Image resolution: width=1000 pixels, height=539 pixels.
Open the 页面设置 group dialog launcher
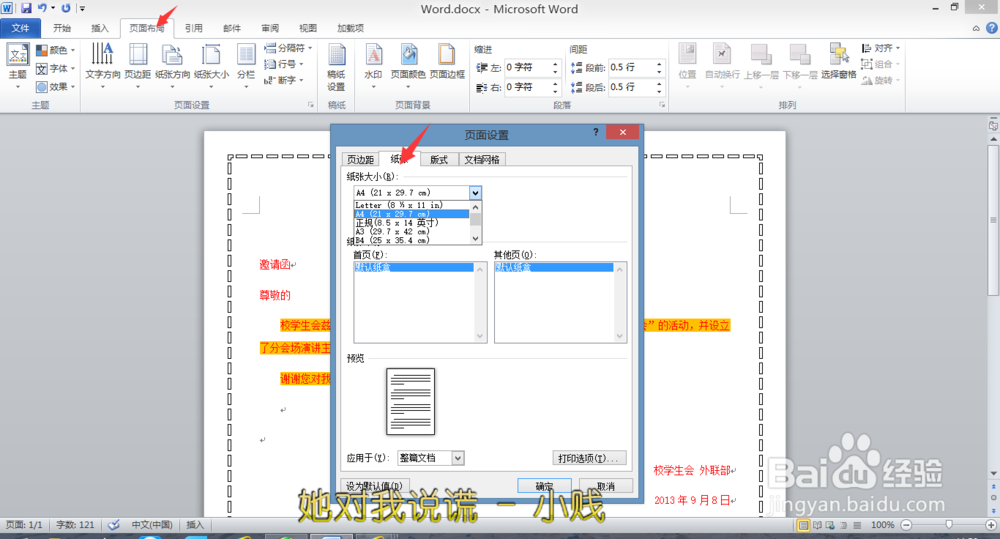(x=311, y=105)
